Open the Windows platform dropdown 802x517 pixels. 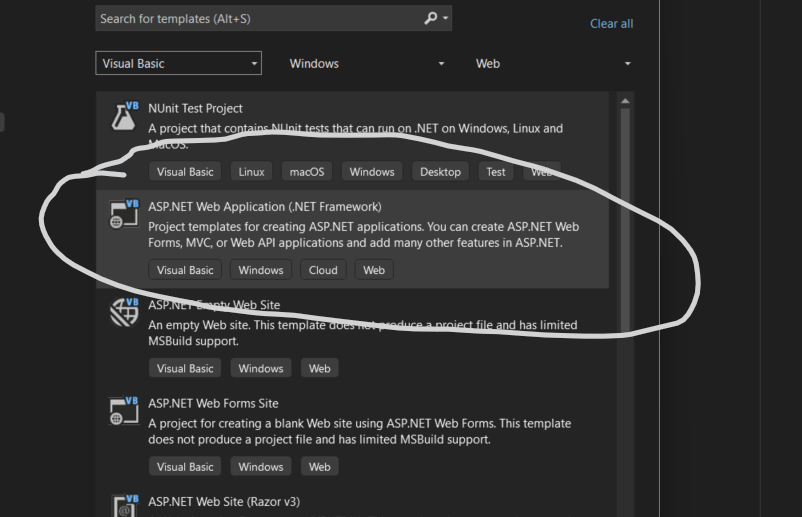[x=366, y=63]
